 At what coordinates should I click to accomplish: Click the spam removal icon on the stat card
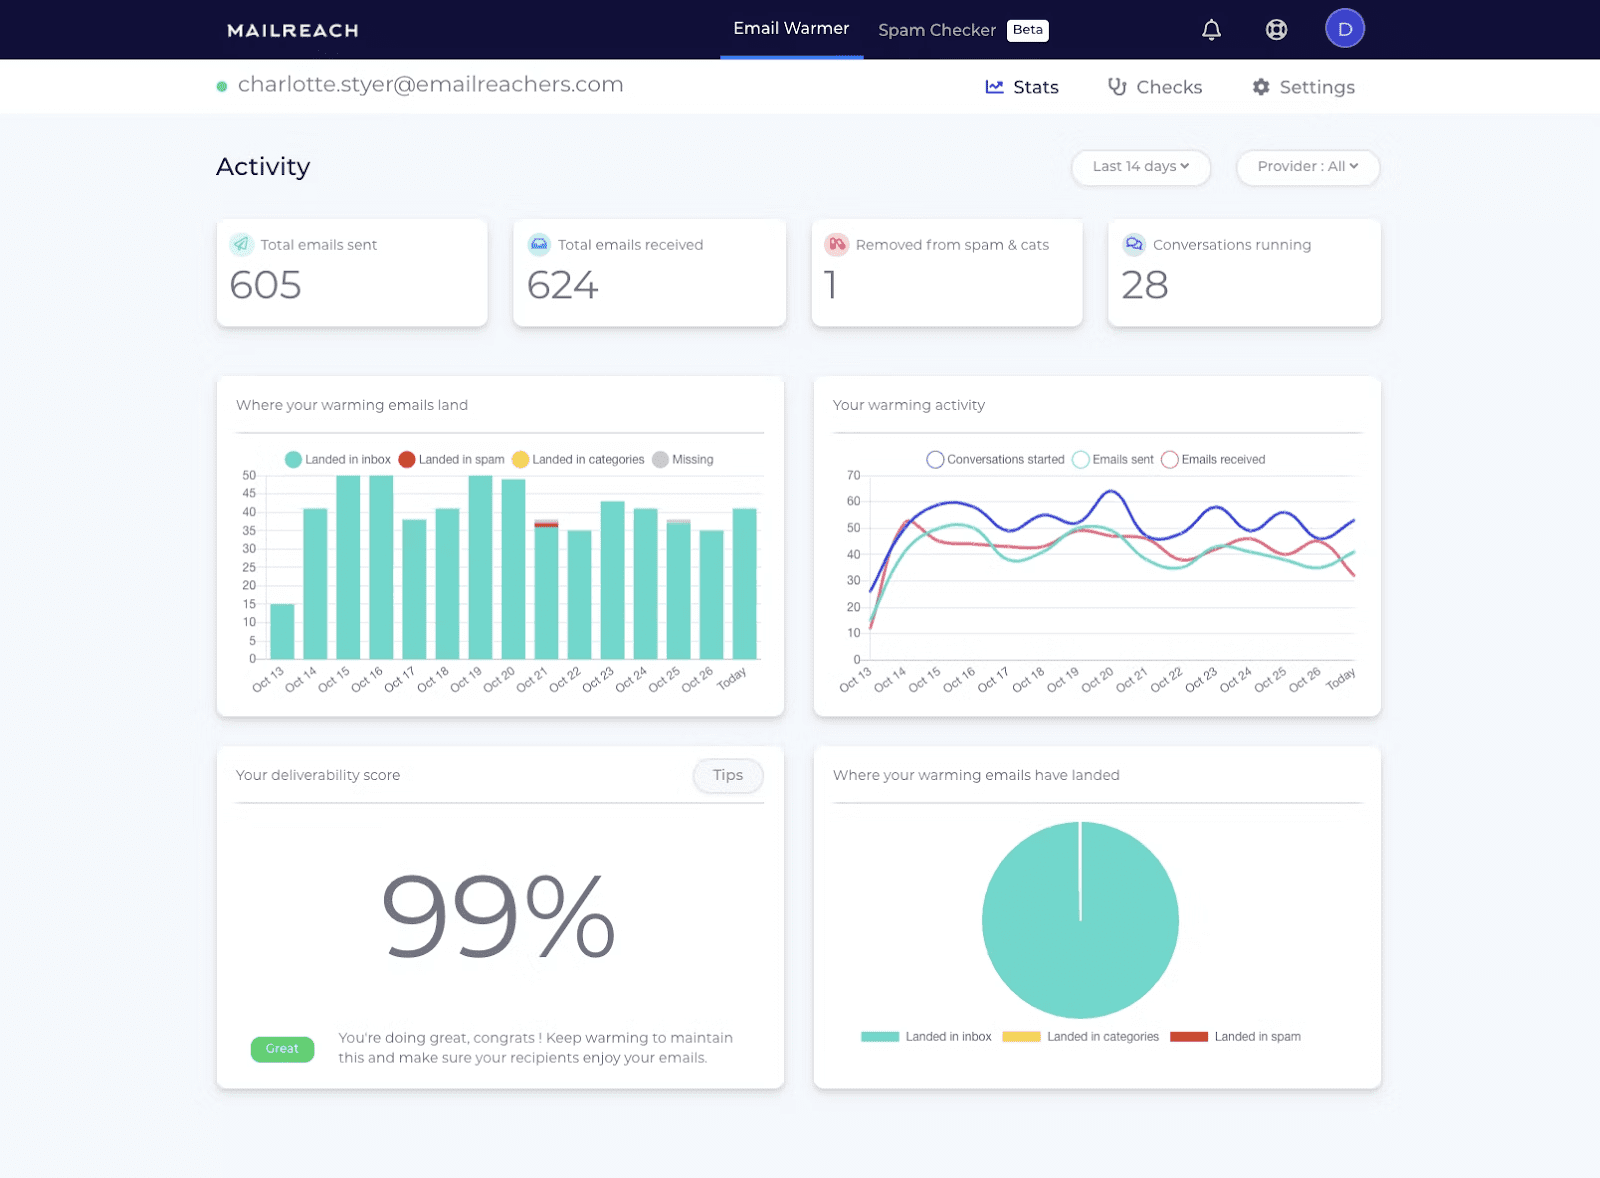pos(837,244)
